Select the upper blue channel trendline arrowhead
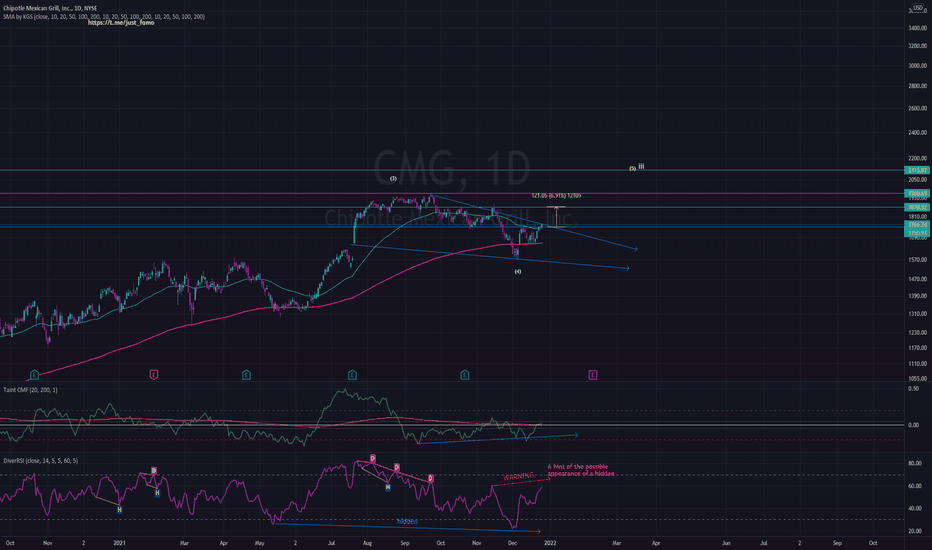The width and height of the screenshot is (932, 550). [635, 249]
